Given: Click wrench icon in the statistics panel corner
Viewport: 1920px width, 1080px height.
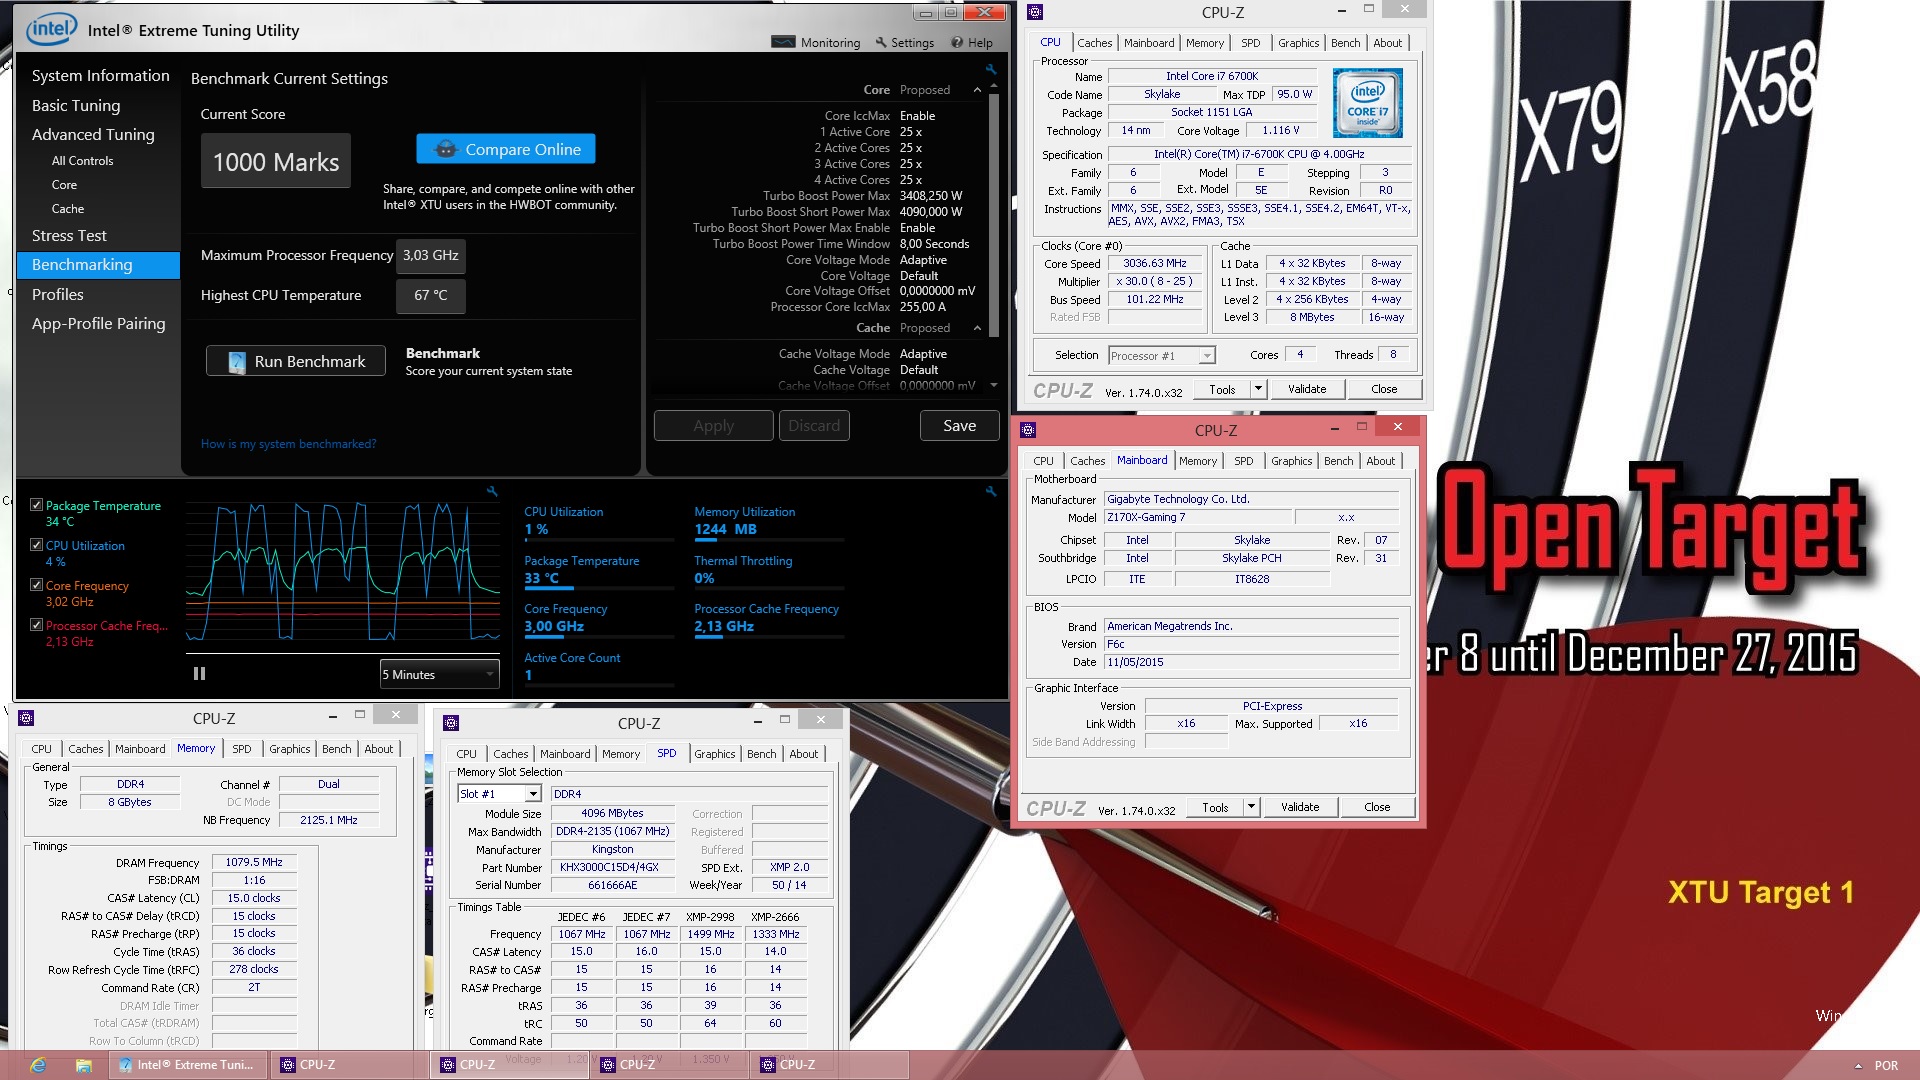Looking at the screenshot, I should [x=990, y=491].
